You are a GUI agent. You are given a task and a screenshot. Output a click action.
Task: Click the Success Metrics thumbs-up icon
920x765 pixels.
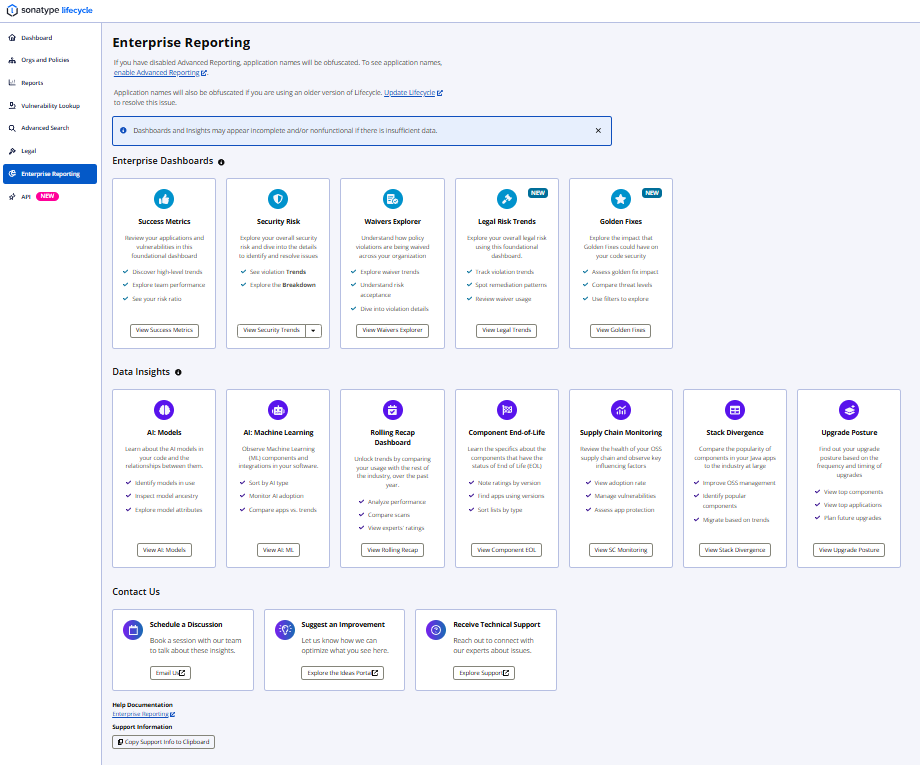(164, 199)
